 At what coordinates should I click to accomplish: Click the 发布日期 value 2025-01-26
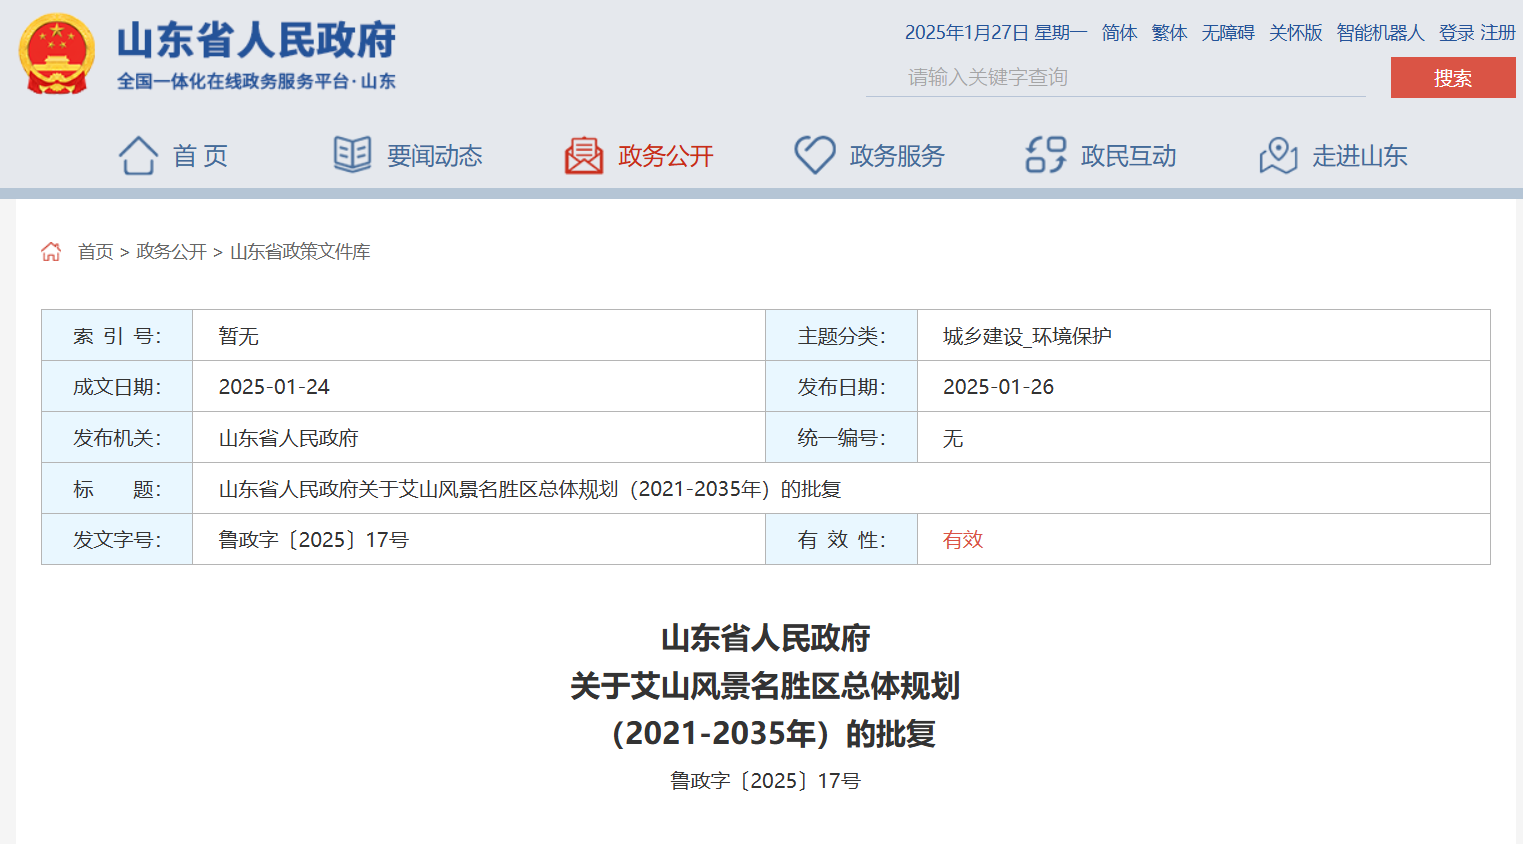pos(998,387)
